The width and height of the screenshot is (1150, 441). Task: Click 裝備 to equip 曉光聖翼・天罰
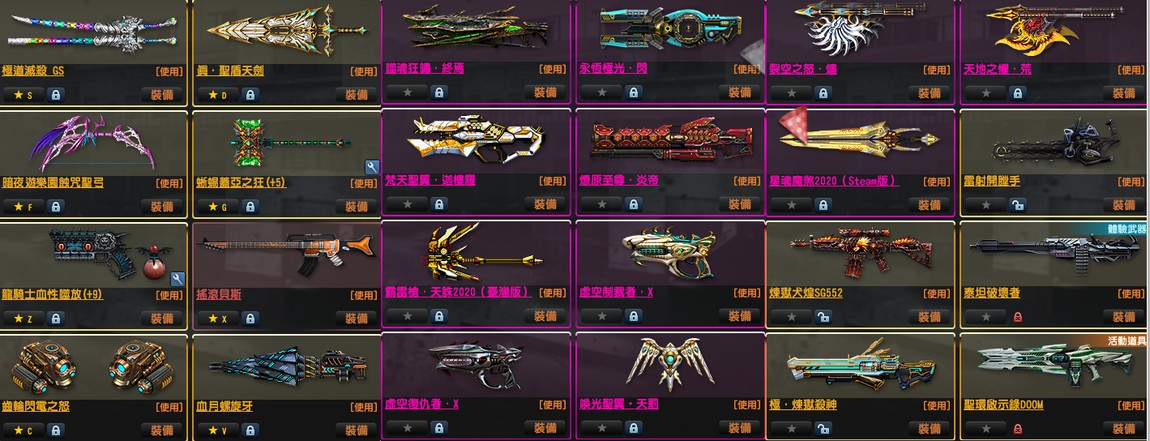point(739,429)
